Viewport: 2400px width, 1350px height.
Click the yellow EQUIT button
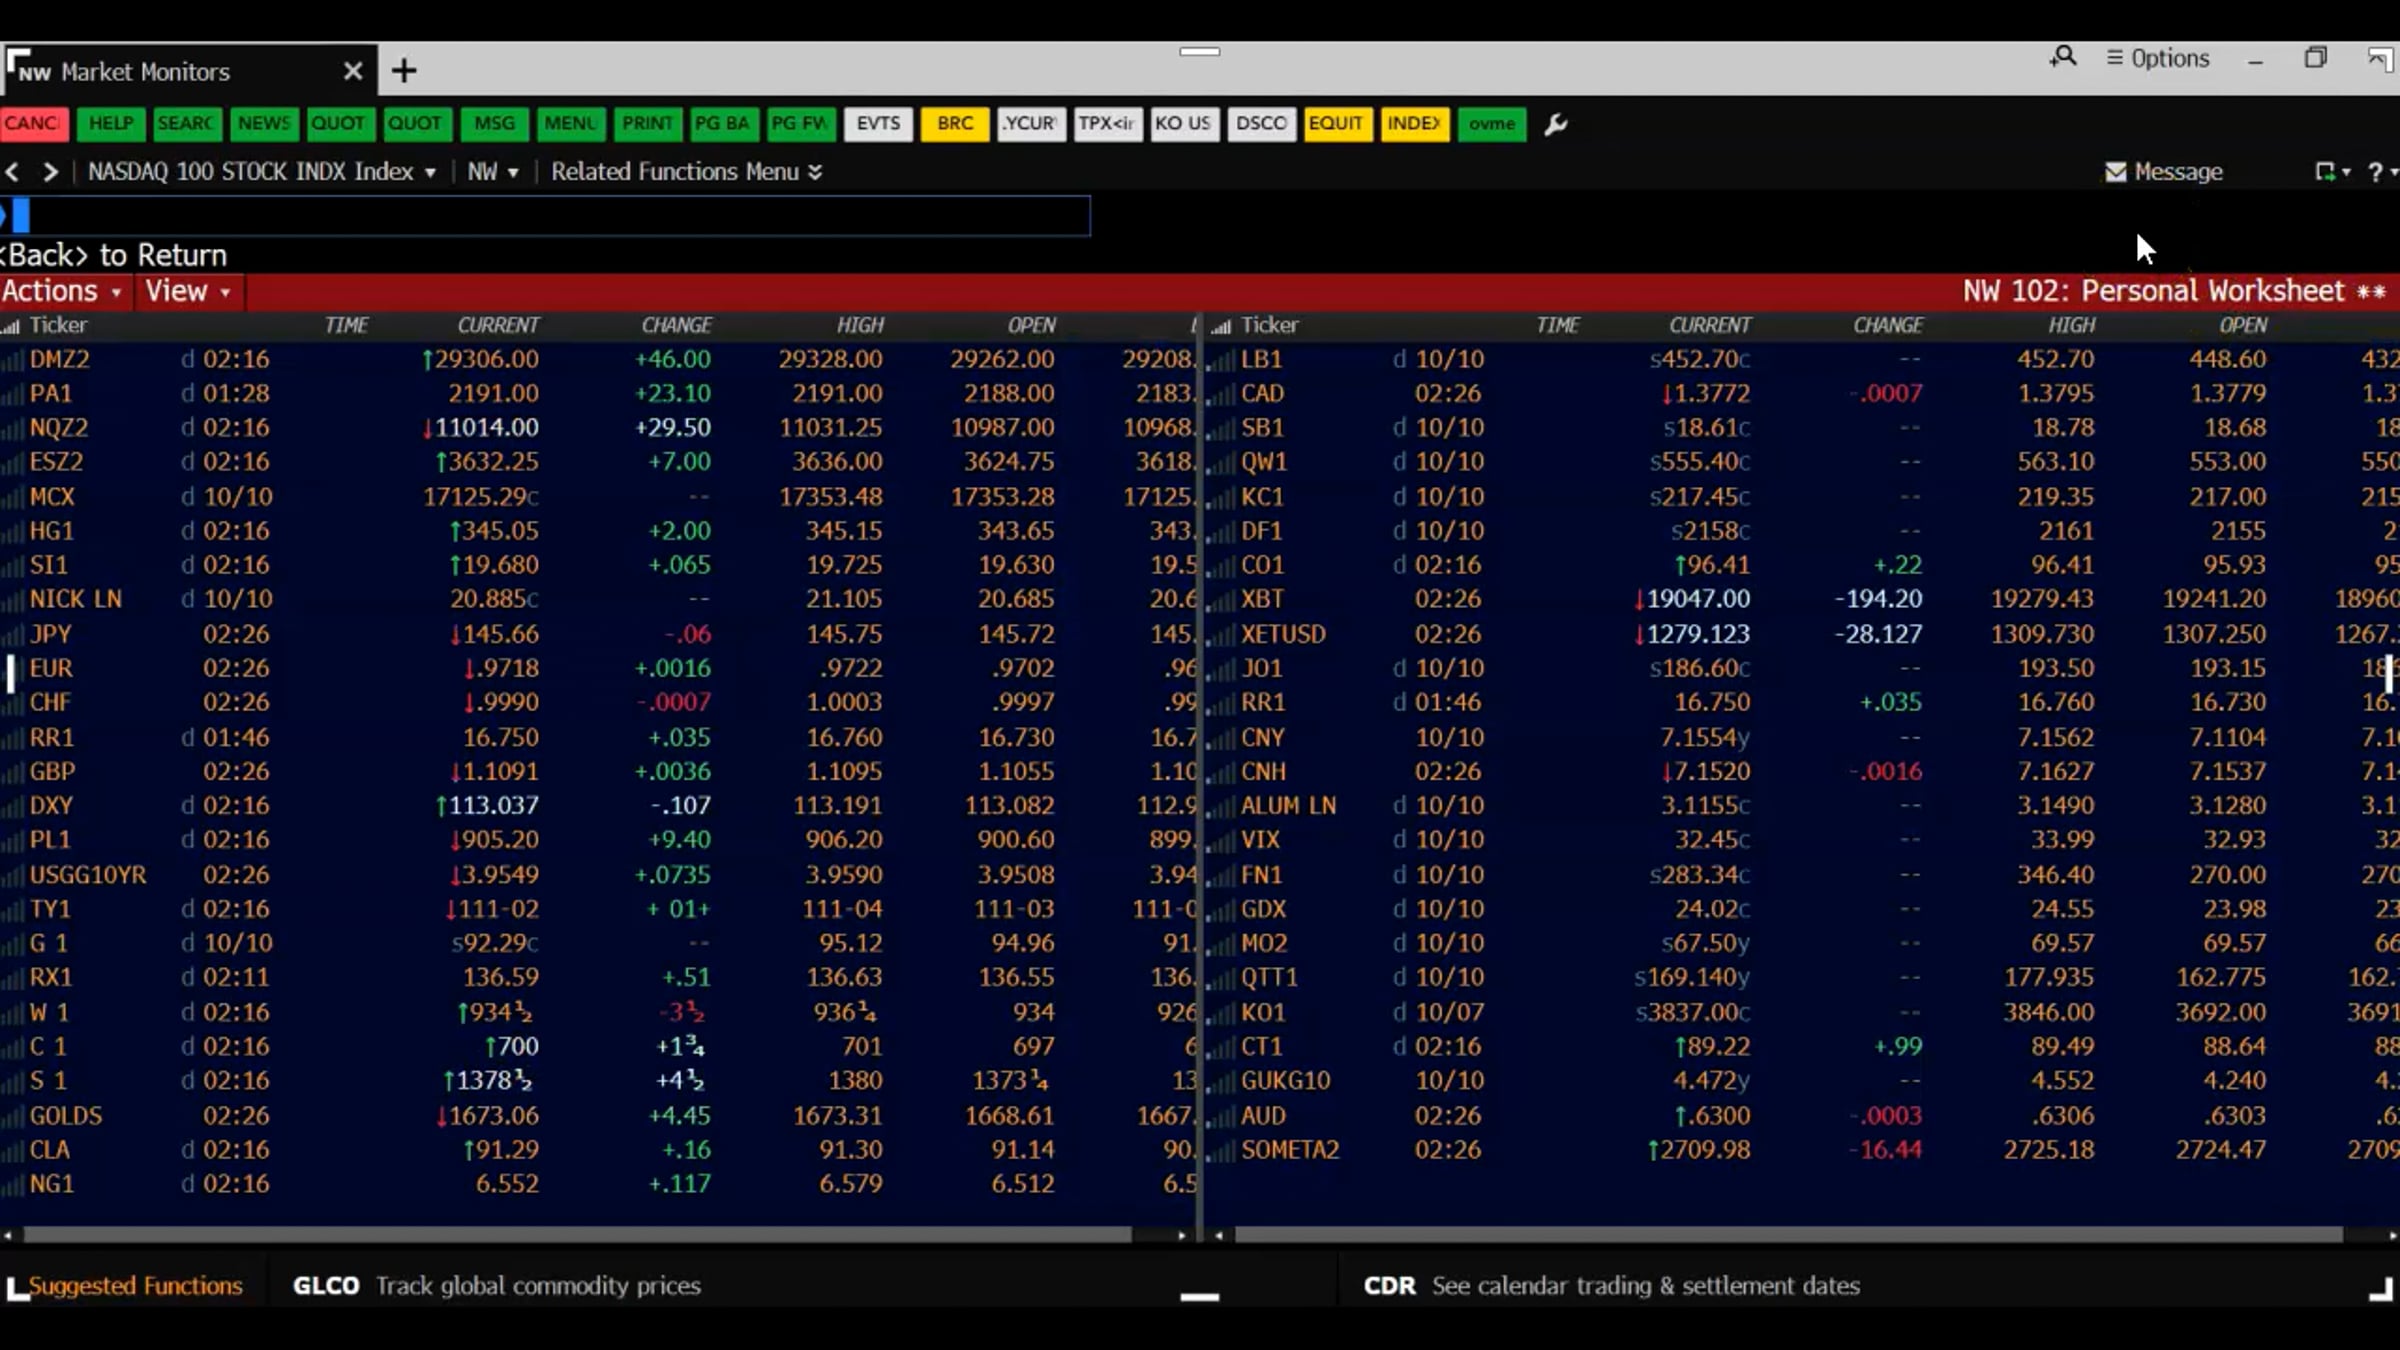tap(1337, 124)
